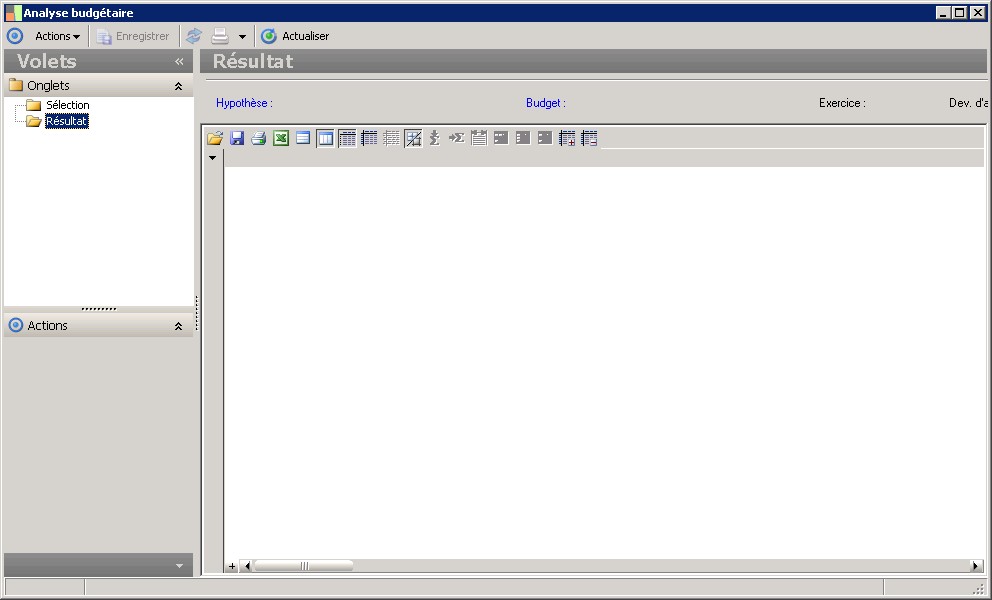The image size is (992, 600).
Task: Select the Sélection tree item
Action: pyautogui.click(x=68, y=105)
